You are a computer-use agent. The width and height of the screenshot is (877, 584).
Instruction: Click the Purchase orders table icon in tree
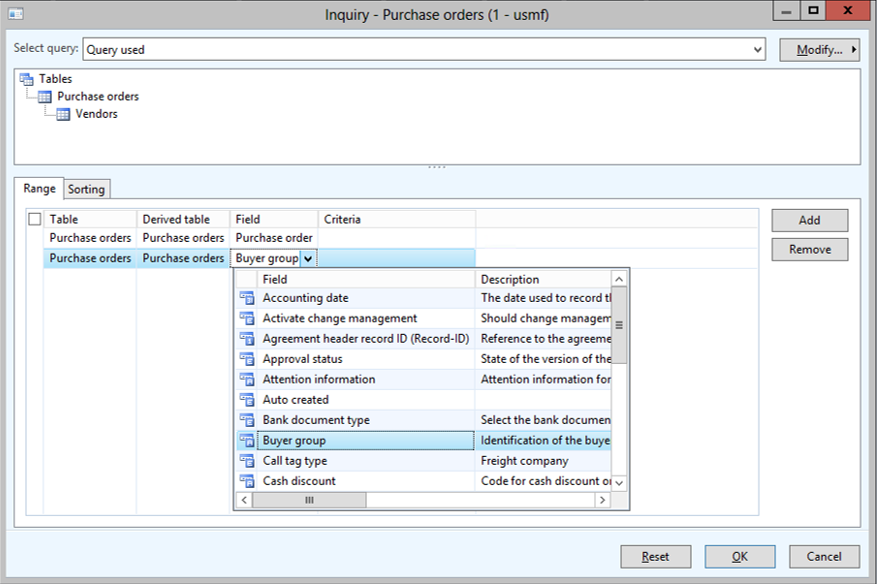(x=45, y=97)
